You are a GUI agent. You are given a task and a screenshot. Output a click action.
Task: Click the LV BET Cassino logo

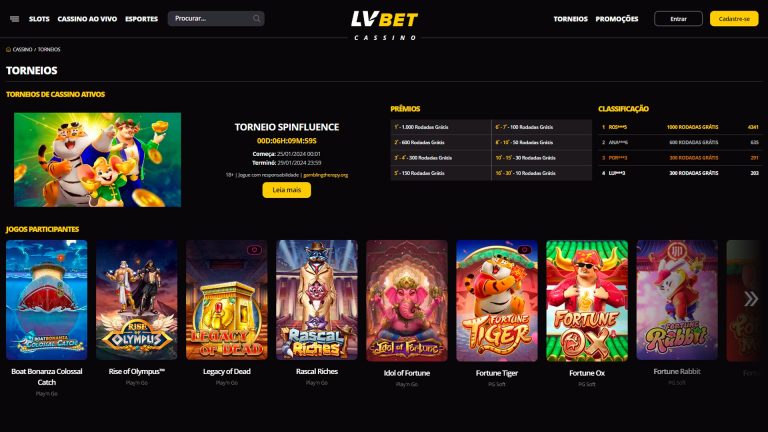click(384, 25)
